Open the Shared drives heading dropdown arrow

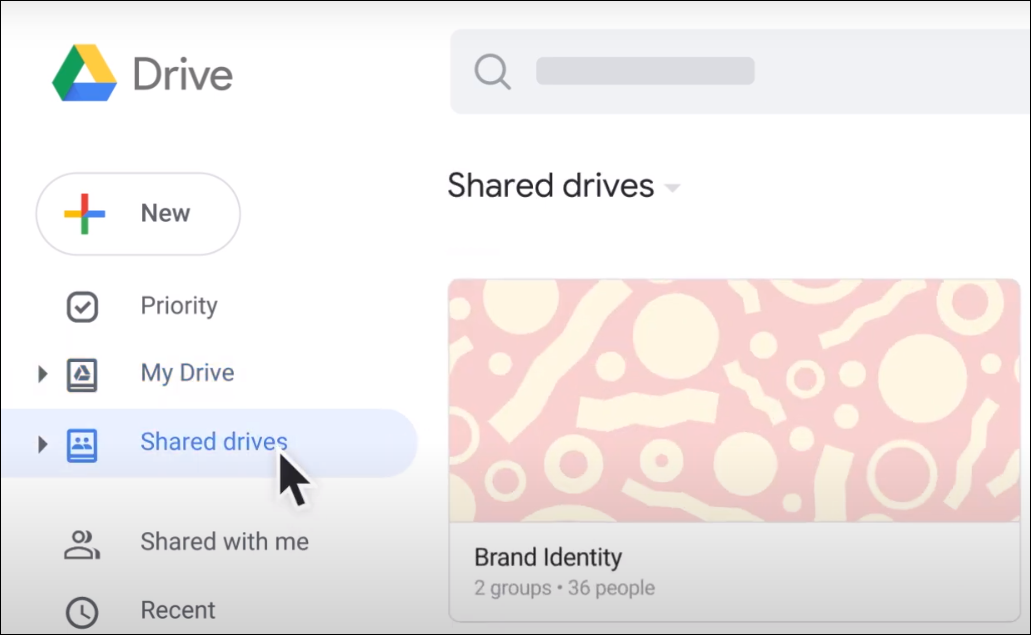click(673, 189)
